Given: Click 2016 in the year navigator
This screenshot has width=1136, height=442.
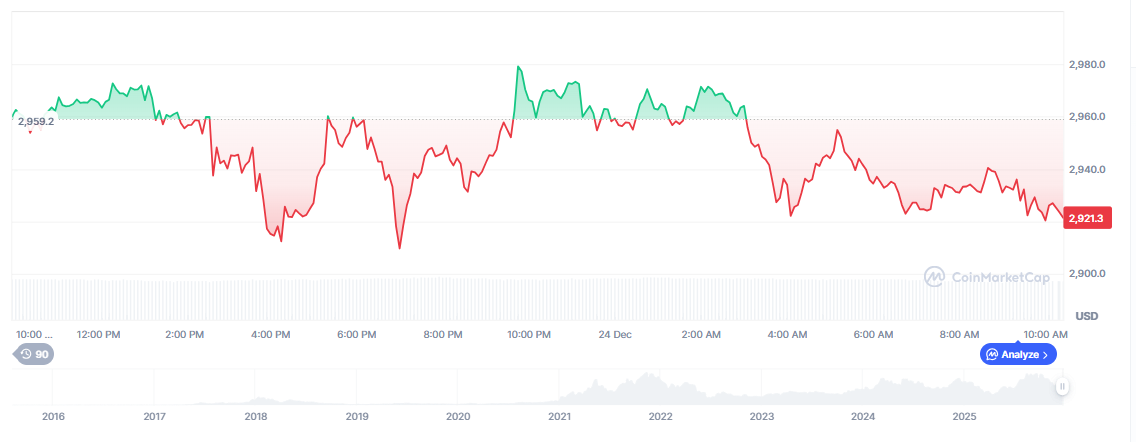Looking at the screenshot, I should (x=52, y=415).
